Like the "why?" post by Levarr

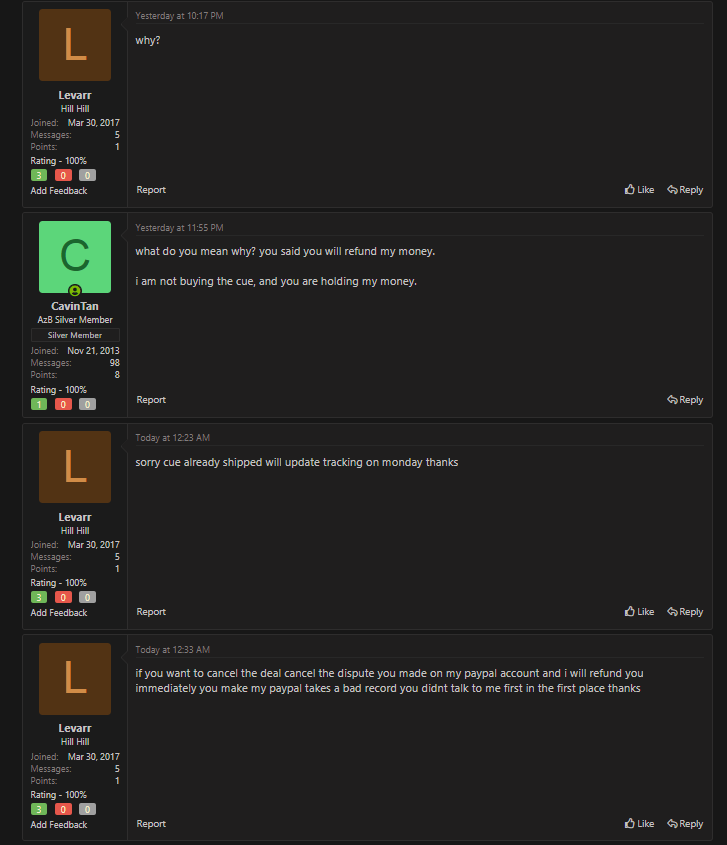click(639, 190)
